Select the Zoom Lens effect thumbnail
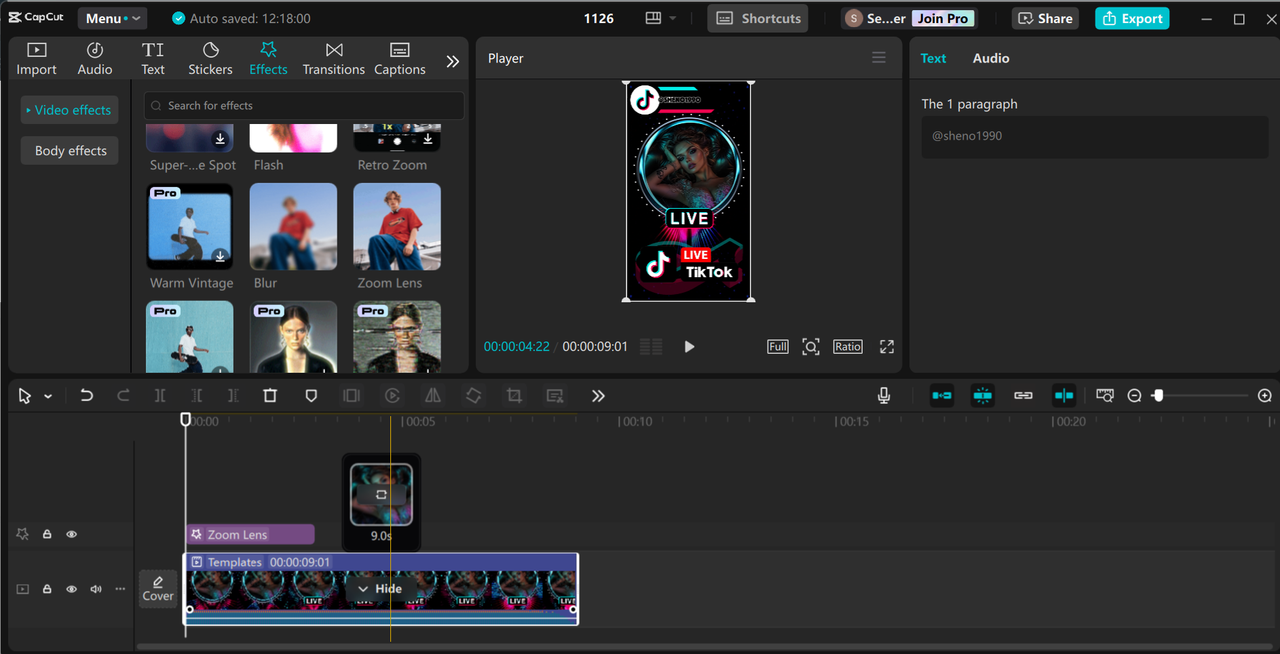1280x654 pixels. (x=397, y=226)
